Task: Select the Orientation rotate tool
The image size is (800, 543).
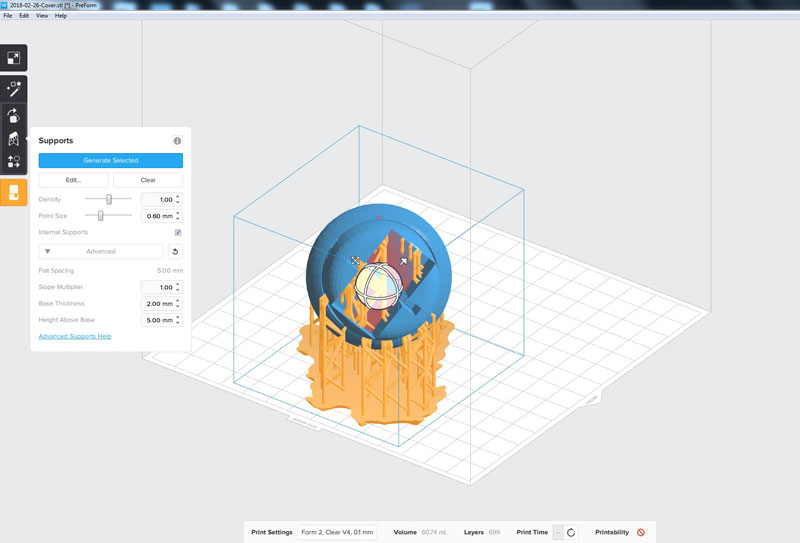Action: (14, 115)
